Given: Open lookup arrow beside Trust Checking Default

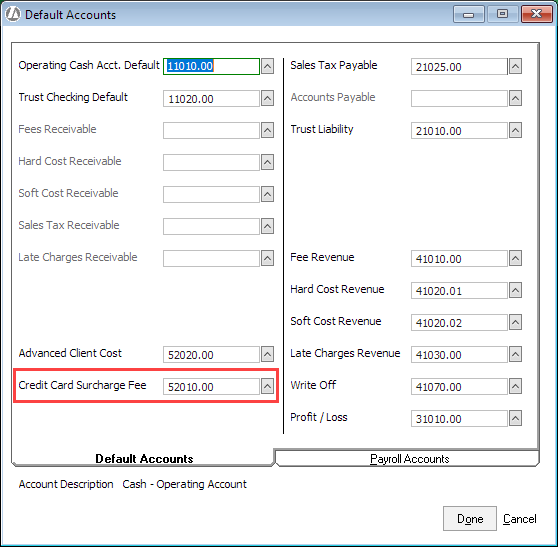Looking at the screenshot, I should tap(267, 98).
